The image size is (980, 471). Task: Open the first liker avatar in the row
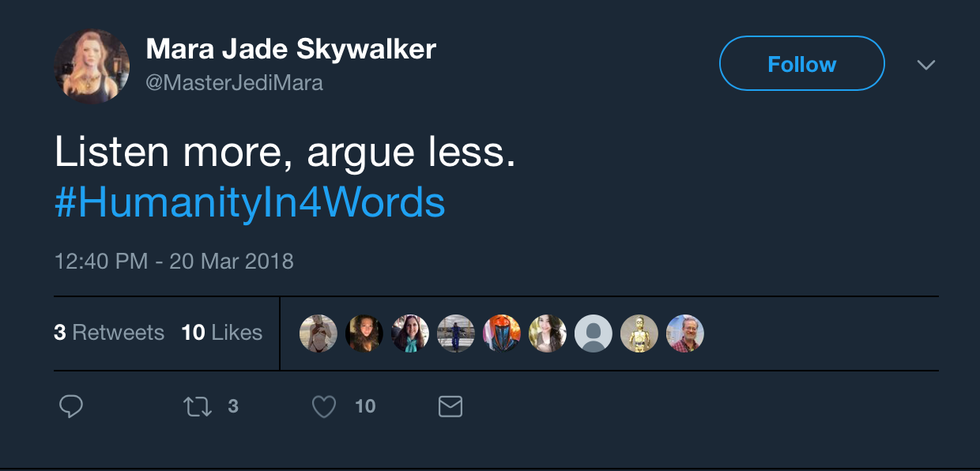pyautogui.click(x=318, y=333)
